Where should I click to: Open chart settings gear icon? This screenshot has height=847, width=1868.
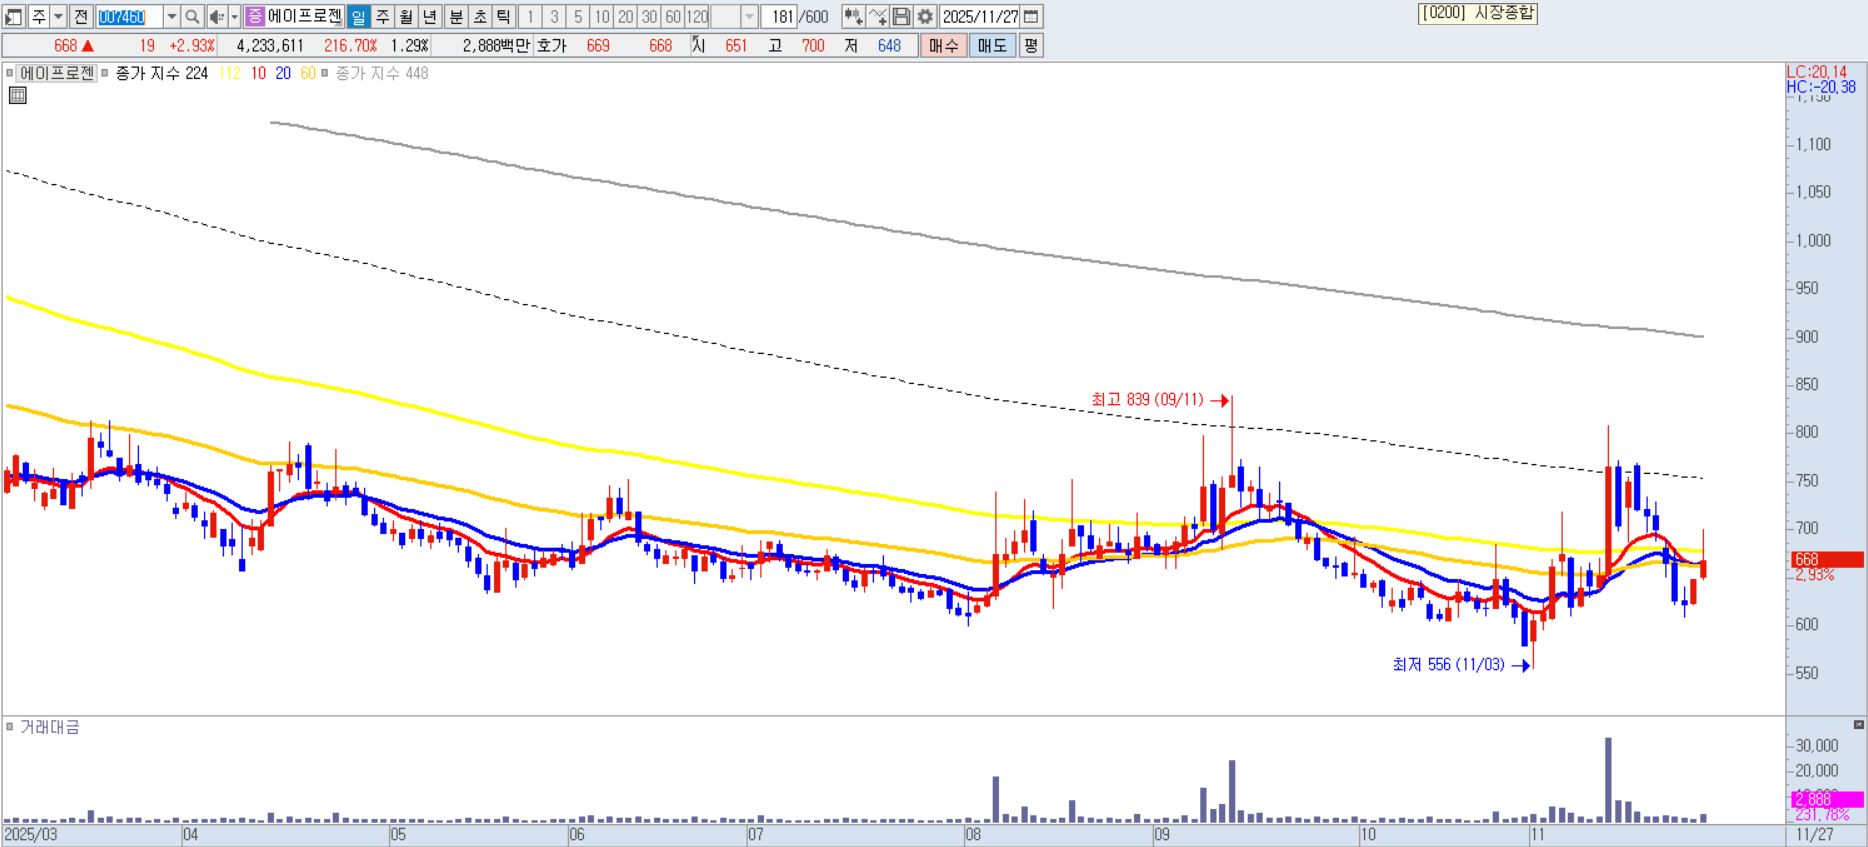pos(925,17)
